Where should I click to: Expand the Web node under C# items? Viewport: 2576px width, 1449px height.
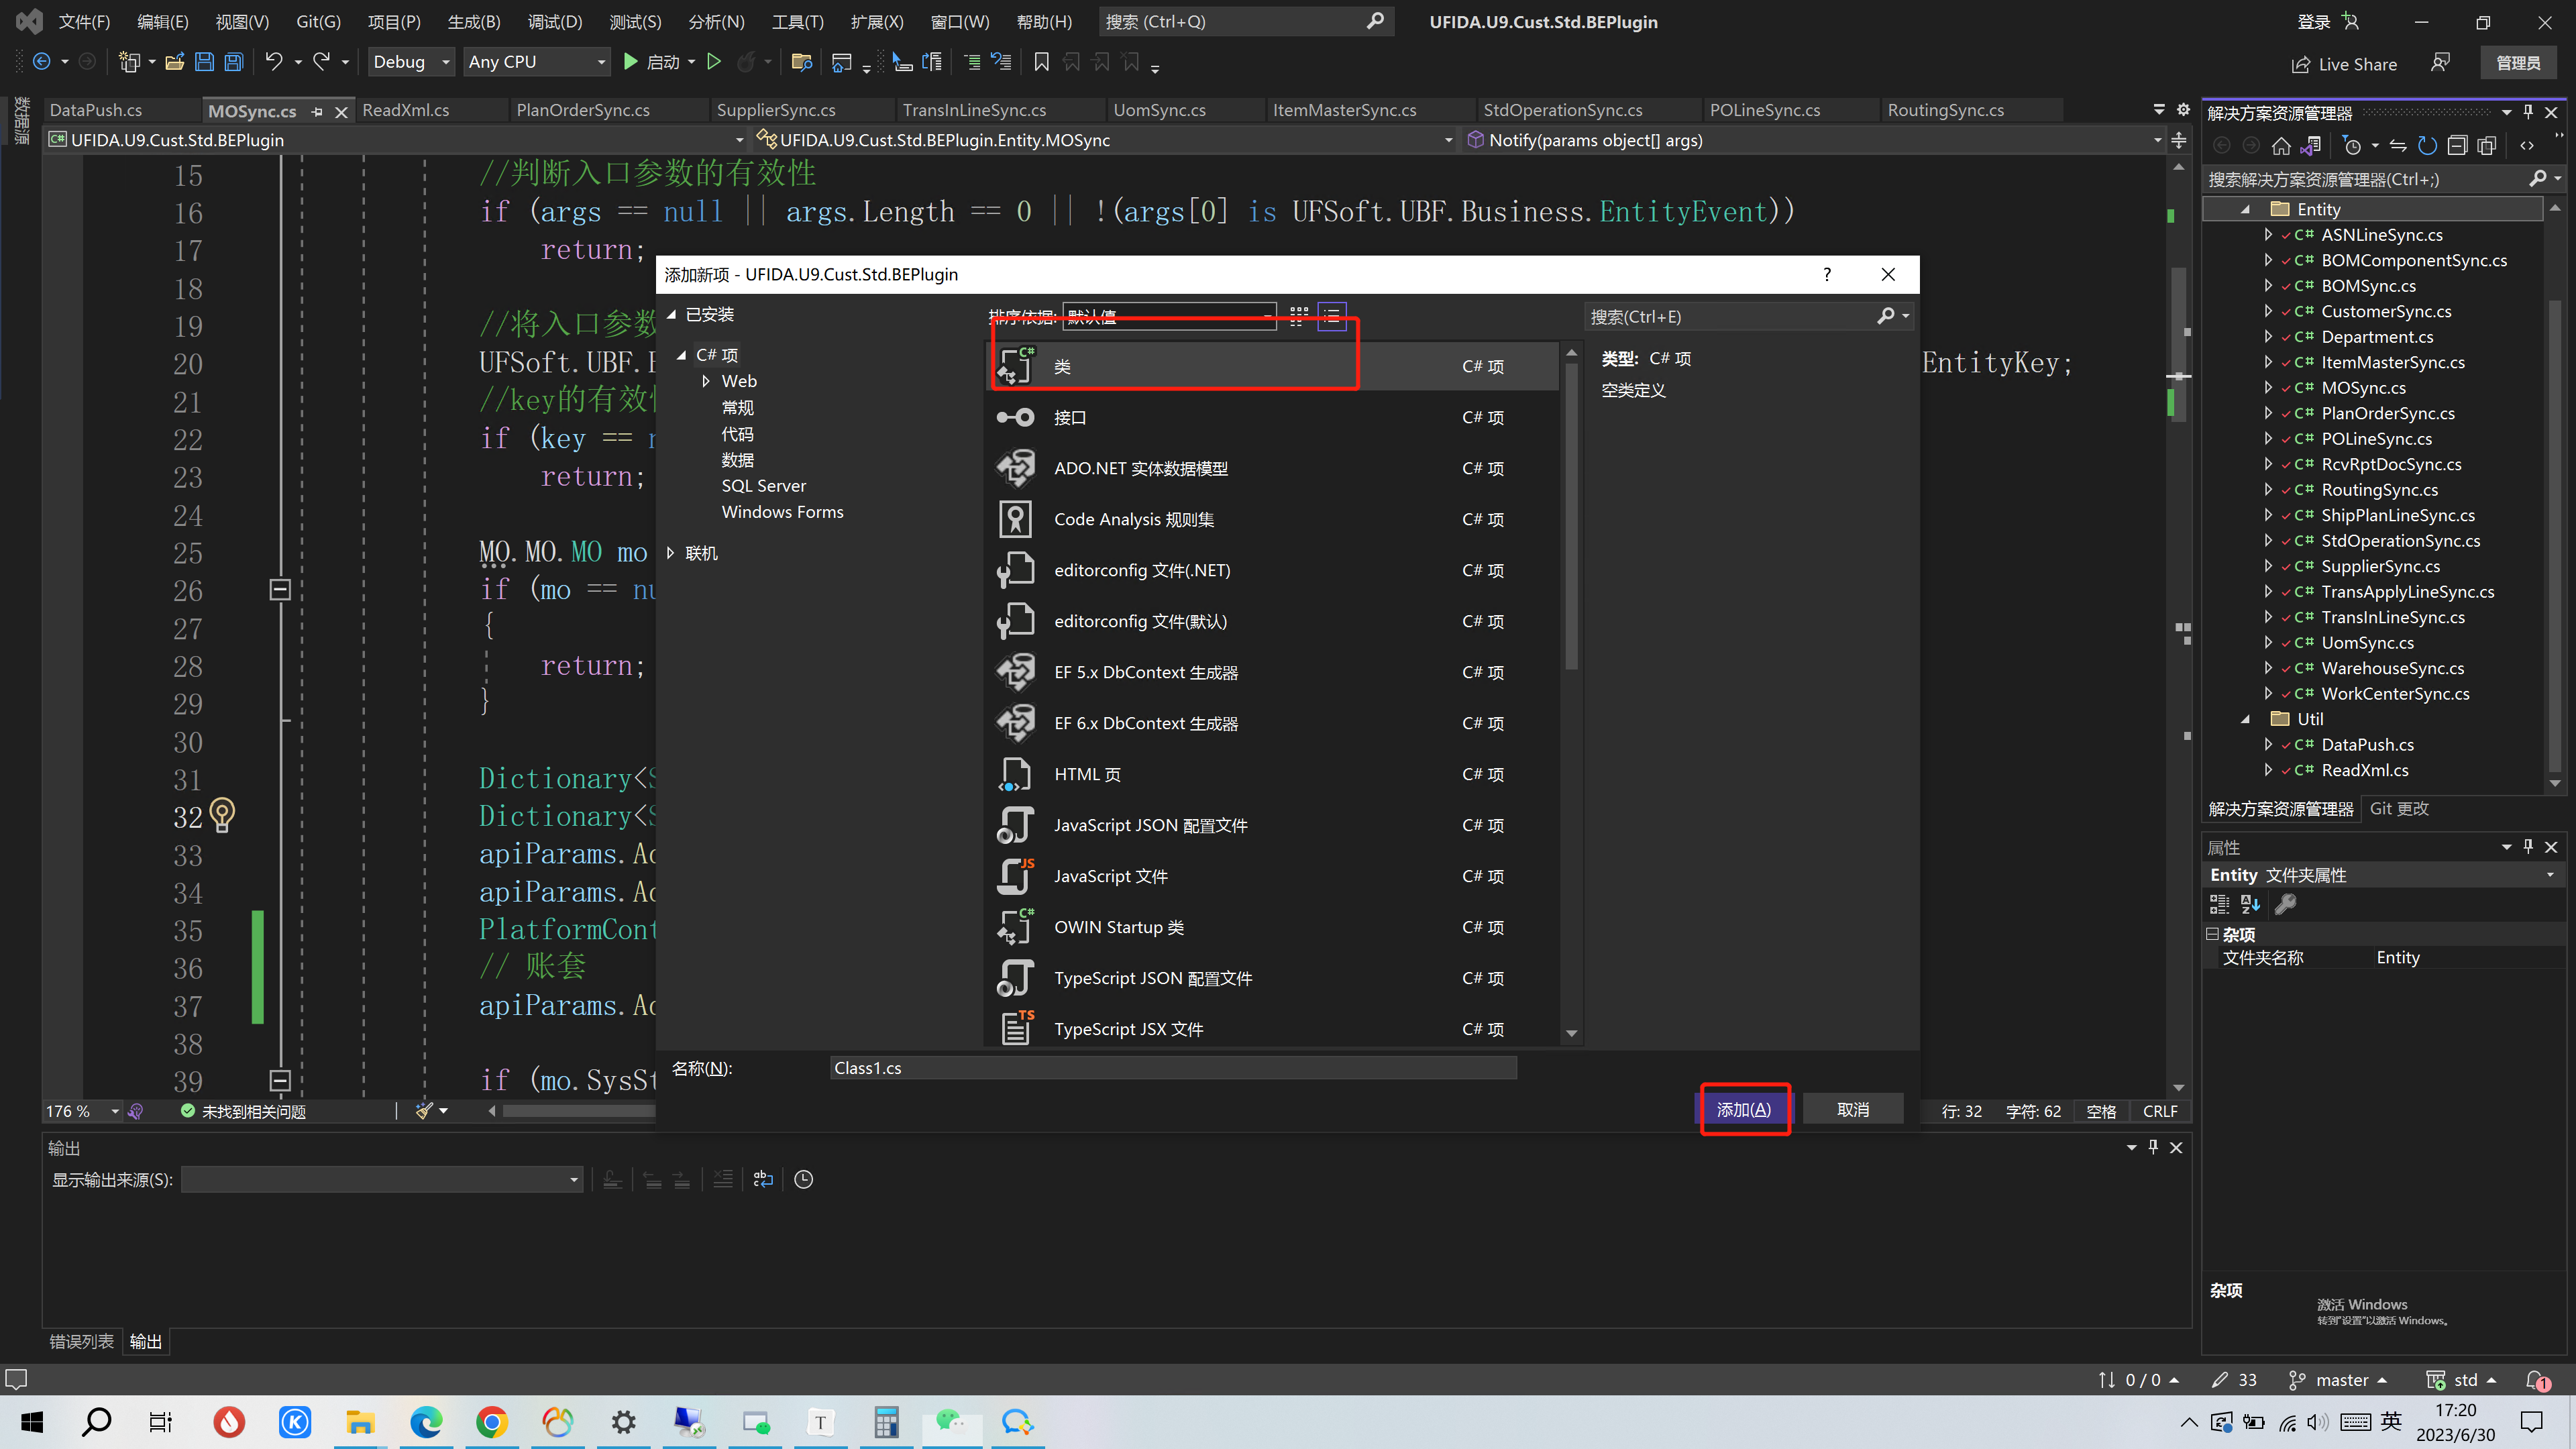click(706, 381)
